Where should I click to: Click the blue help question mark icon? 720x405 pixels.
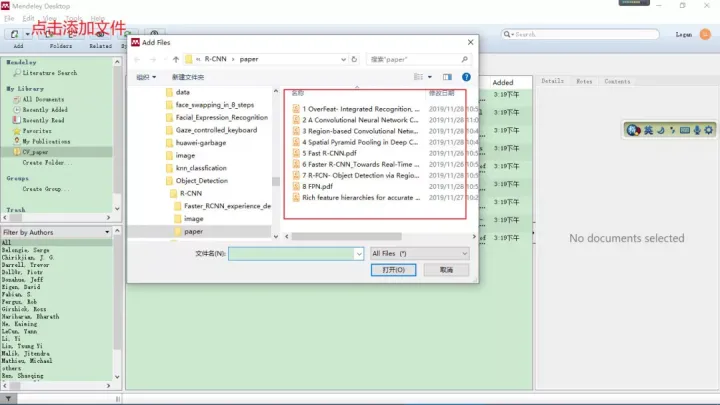[466, 77]
